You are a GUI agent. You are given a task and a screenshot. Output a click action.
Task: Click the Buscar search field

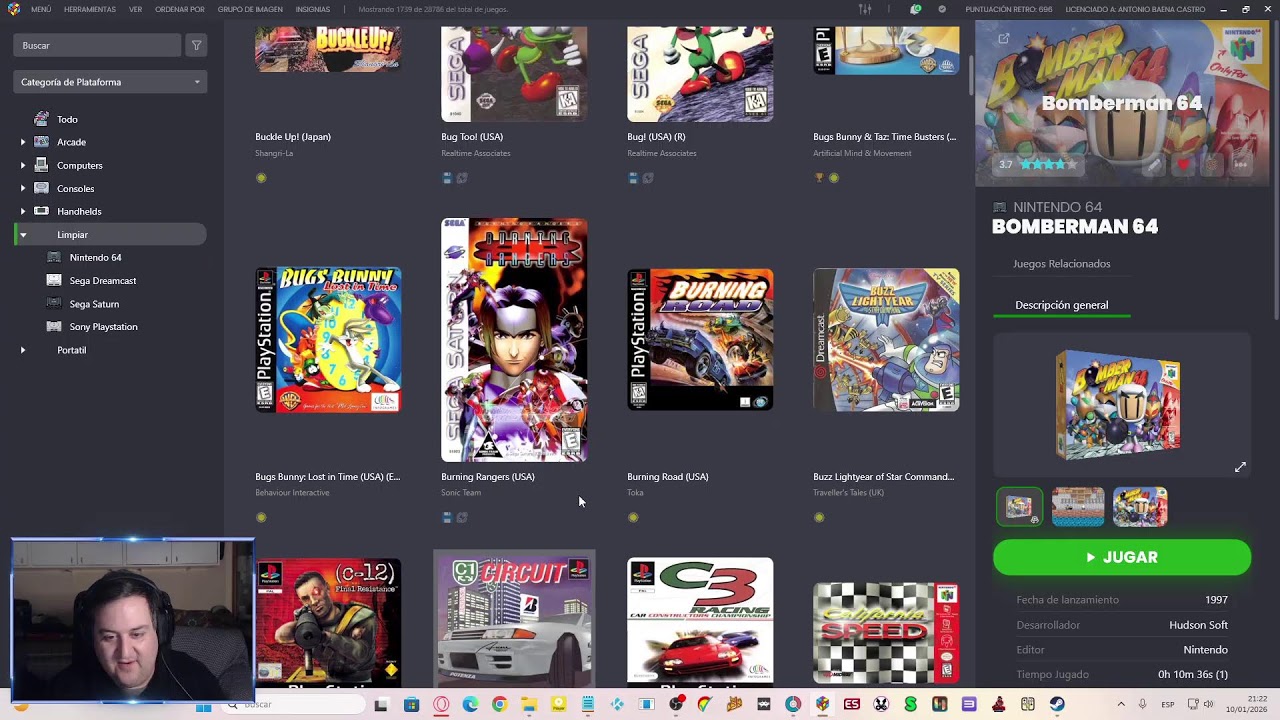97,45
